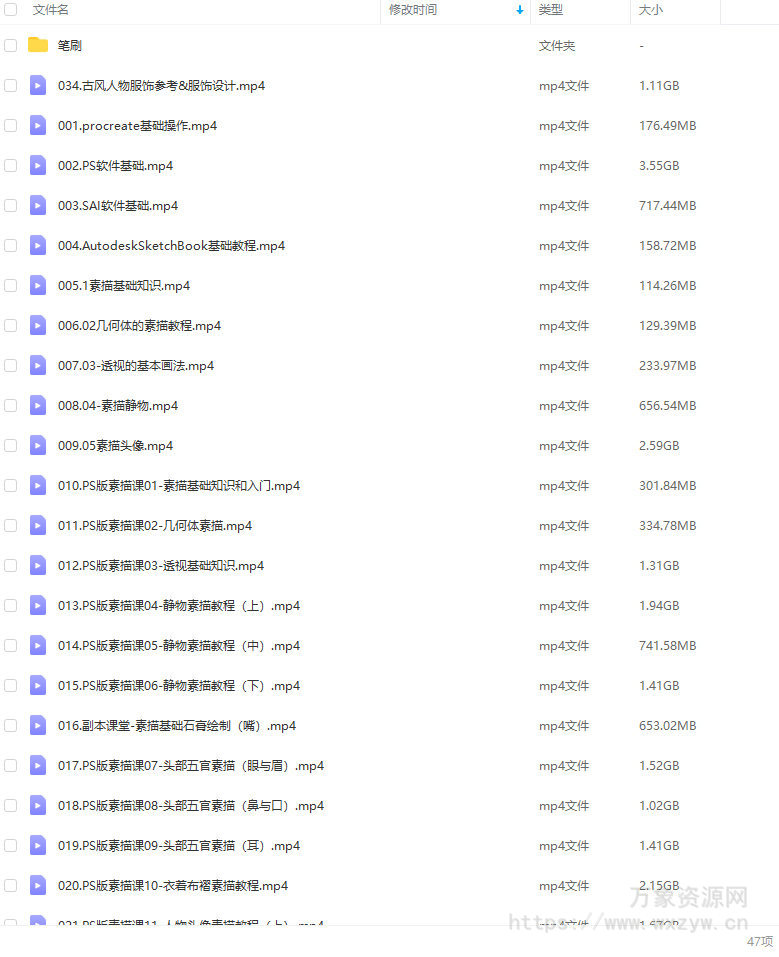Click the blue sort arrow in 修改时间 column
Screen dimensions: 779x957
coord(520,10)
